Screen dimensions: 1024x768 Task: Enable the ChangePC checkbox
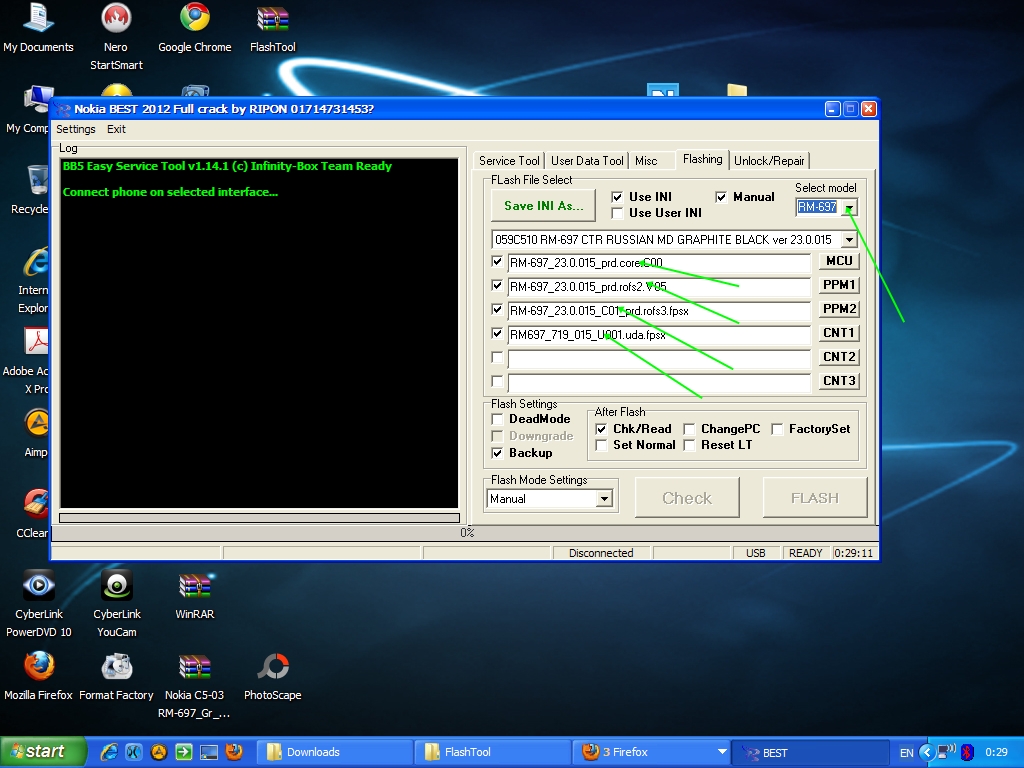[x=689, y=429]
